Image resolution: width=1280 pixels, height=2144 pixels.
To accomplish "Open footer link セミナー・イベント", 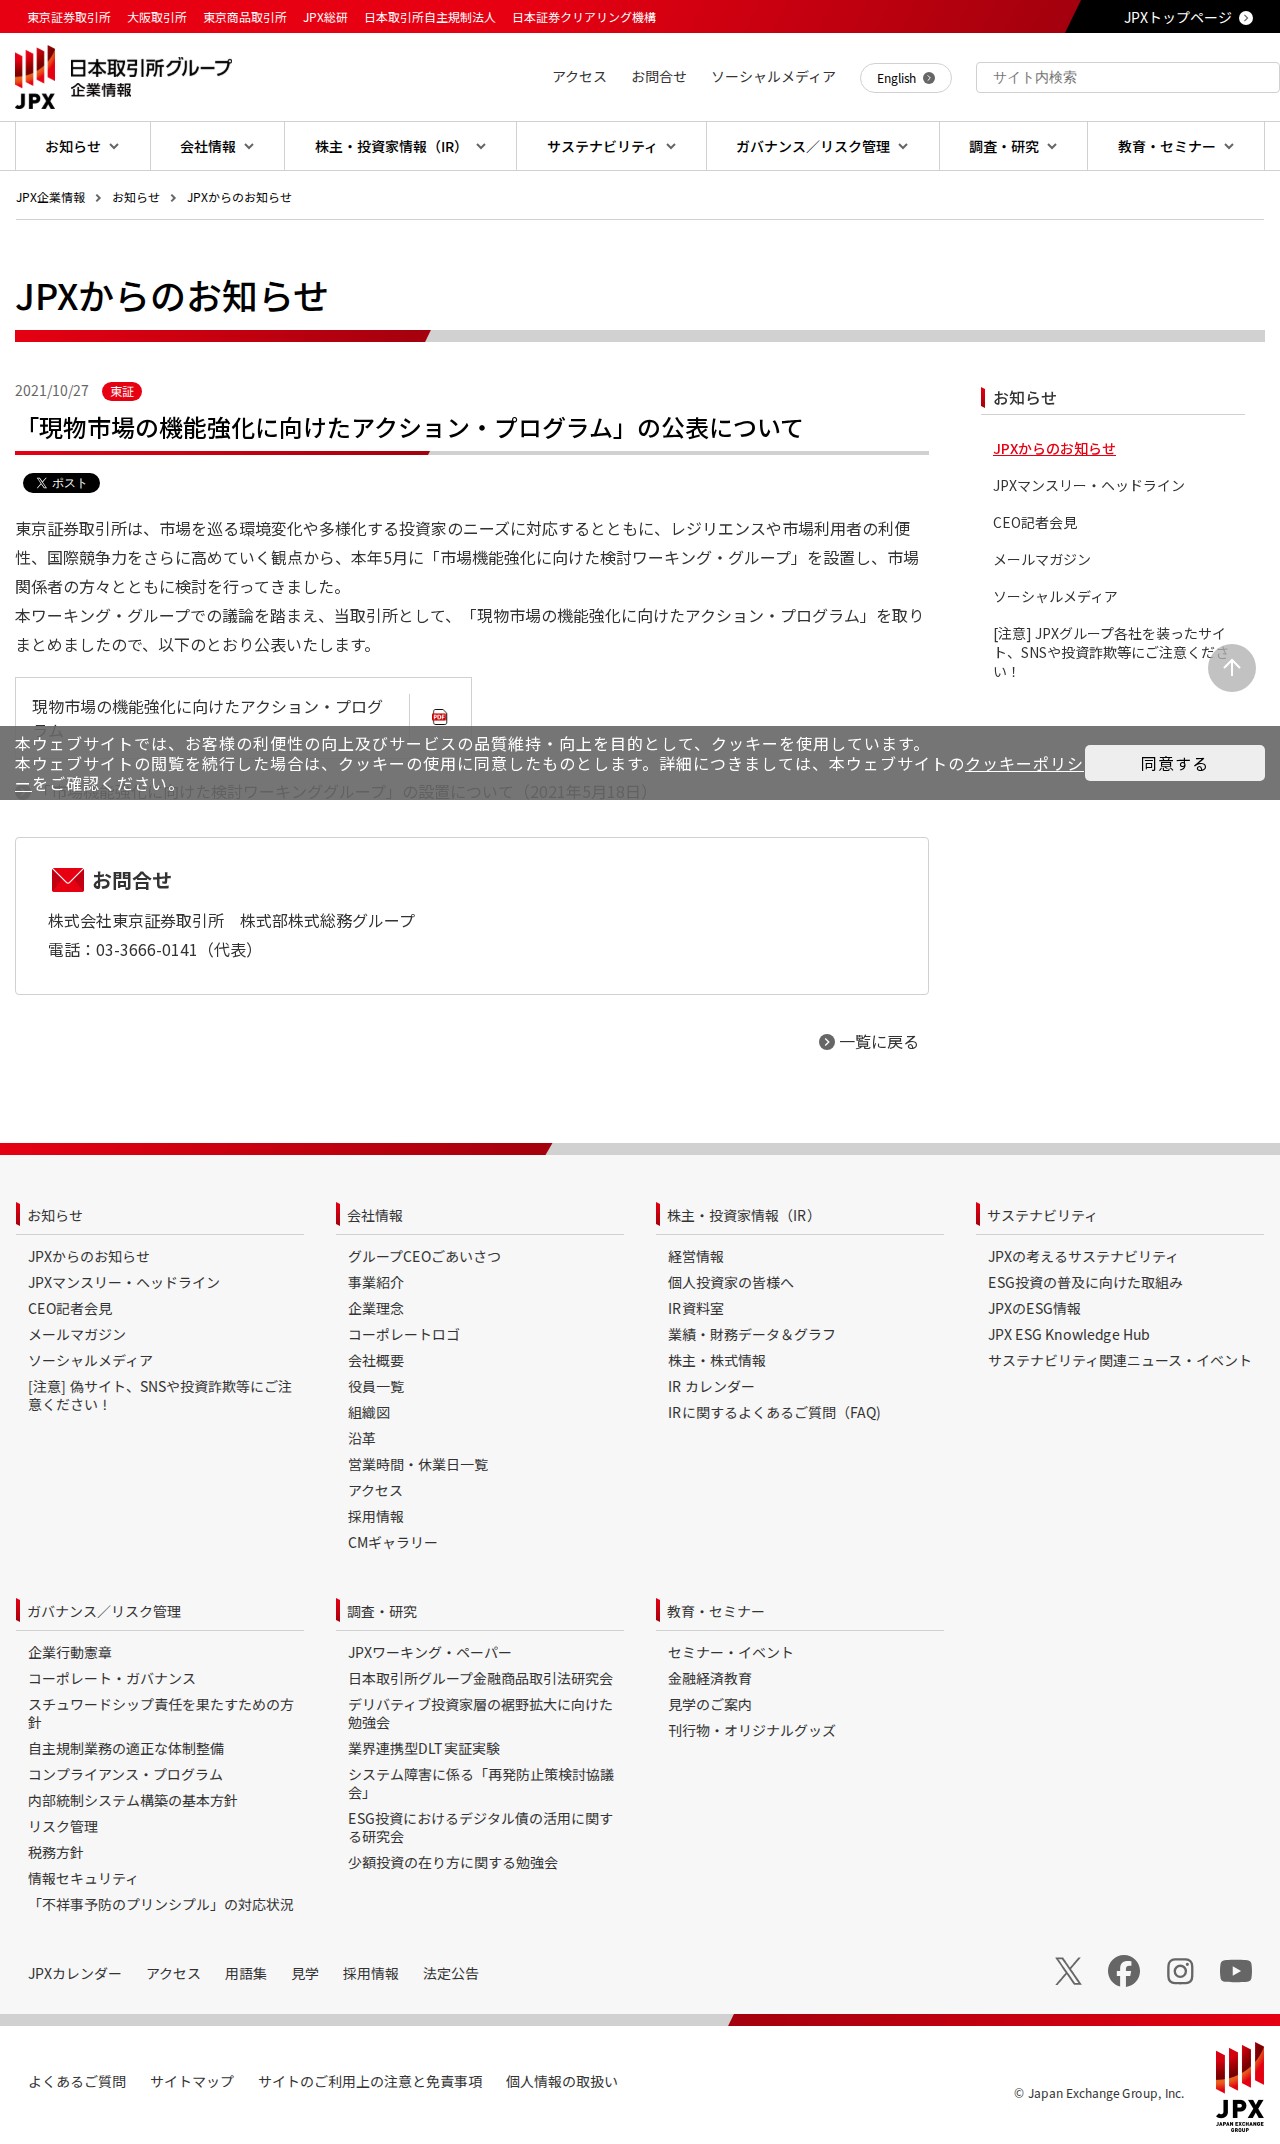I will point(731,1653).
